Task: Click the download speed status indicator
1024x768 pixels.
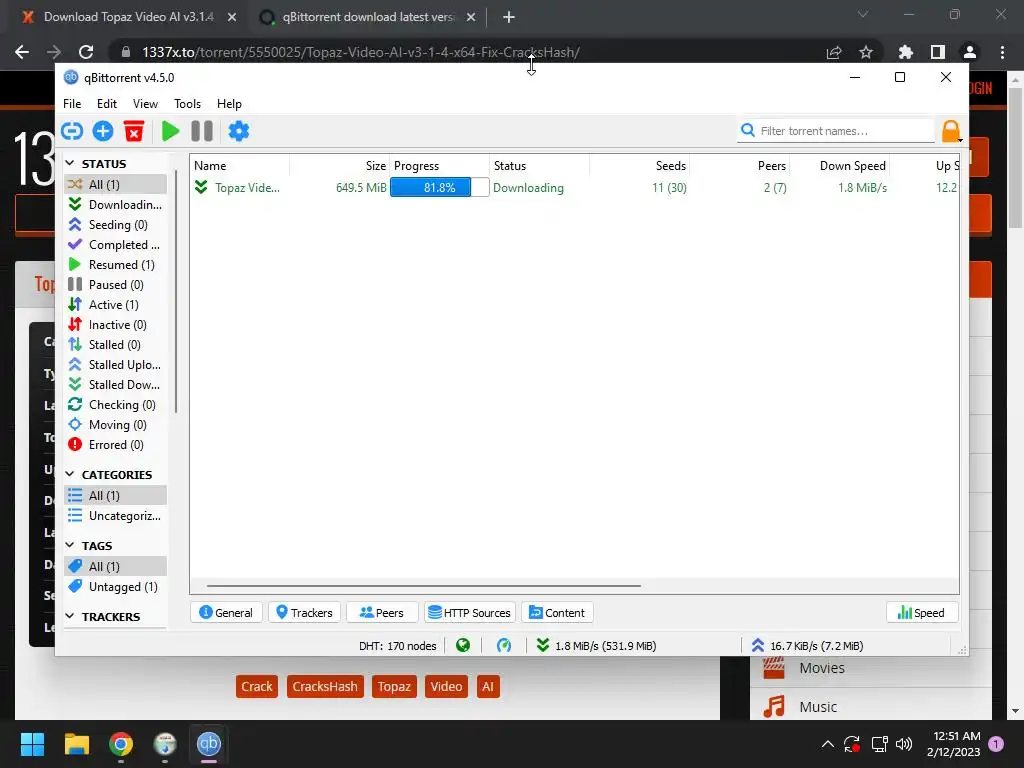Action: (x=596, y=646)
